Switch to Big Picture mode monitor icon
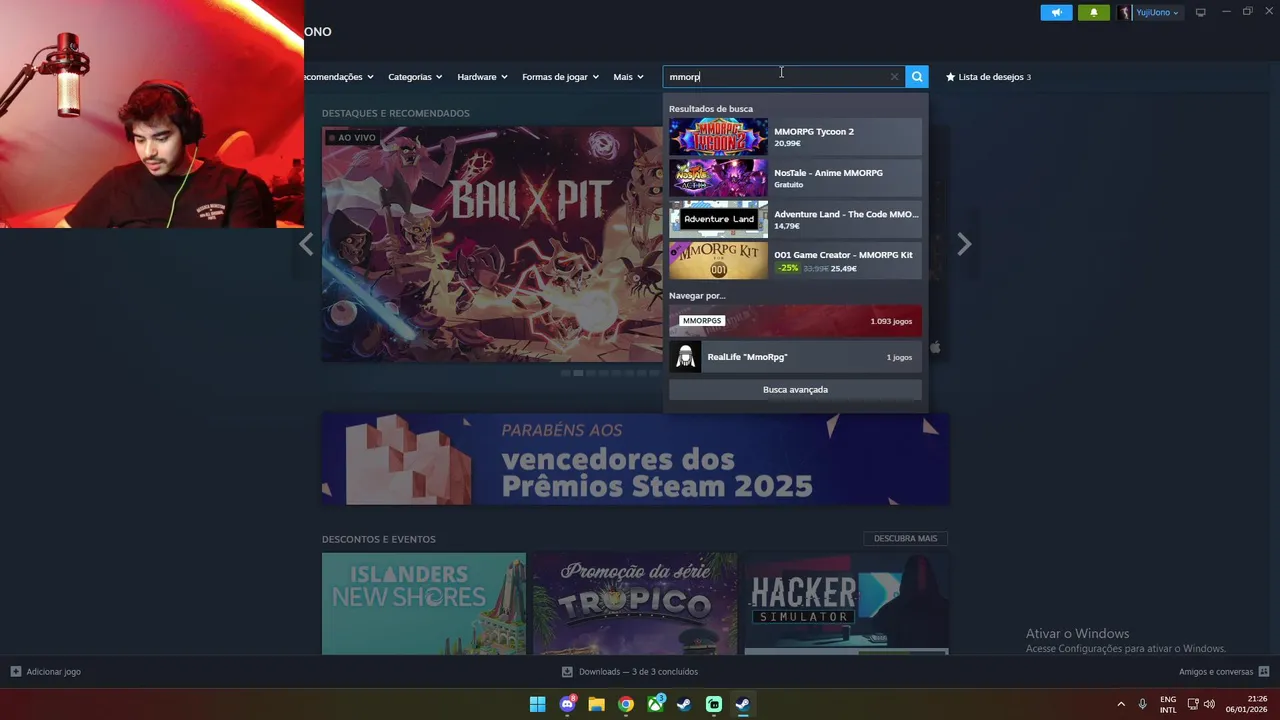Image resolution: width=1280 pixels, height=720 pixels. pyautogui.click(x=1200, y=13)
